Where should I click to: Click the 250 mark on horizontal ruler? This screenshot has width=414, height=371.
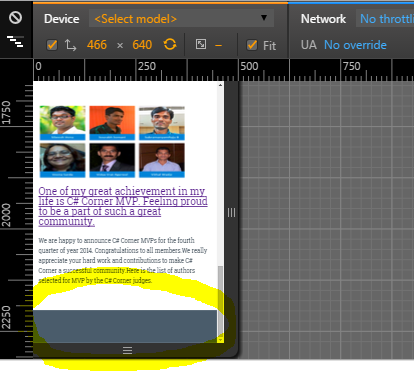pos(147,66)
